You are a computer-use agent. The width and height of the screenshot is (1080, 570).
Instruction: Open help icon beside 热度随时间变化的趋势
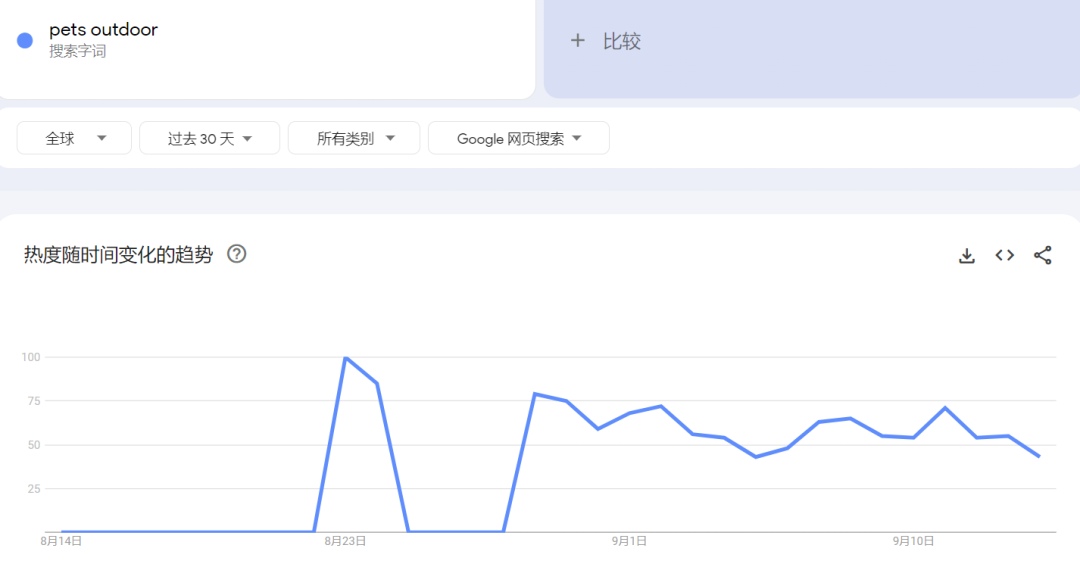(236, 254)
